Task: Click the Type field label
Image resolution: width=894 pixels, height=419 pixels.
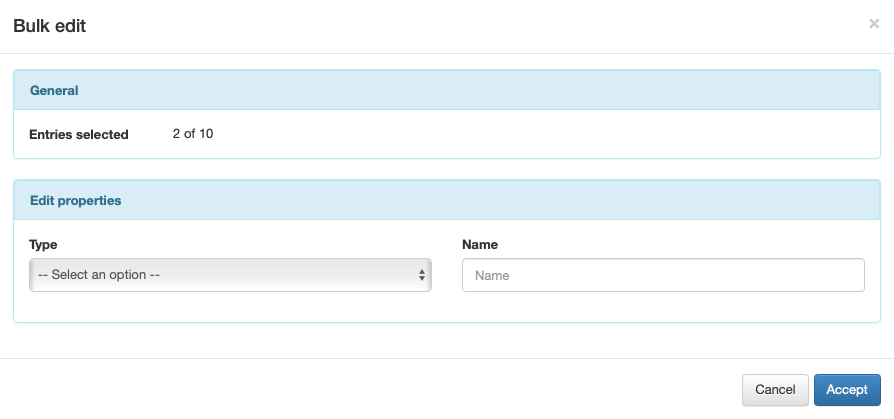Action: pos(43,244)
